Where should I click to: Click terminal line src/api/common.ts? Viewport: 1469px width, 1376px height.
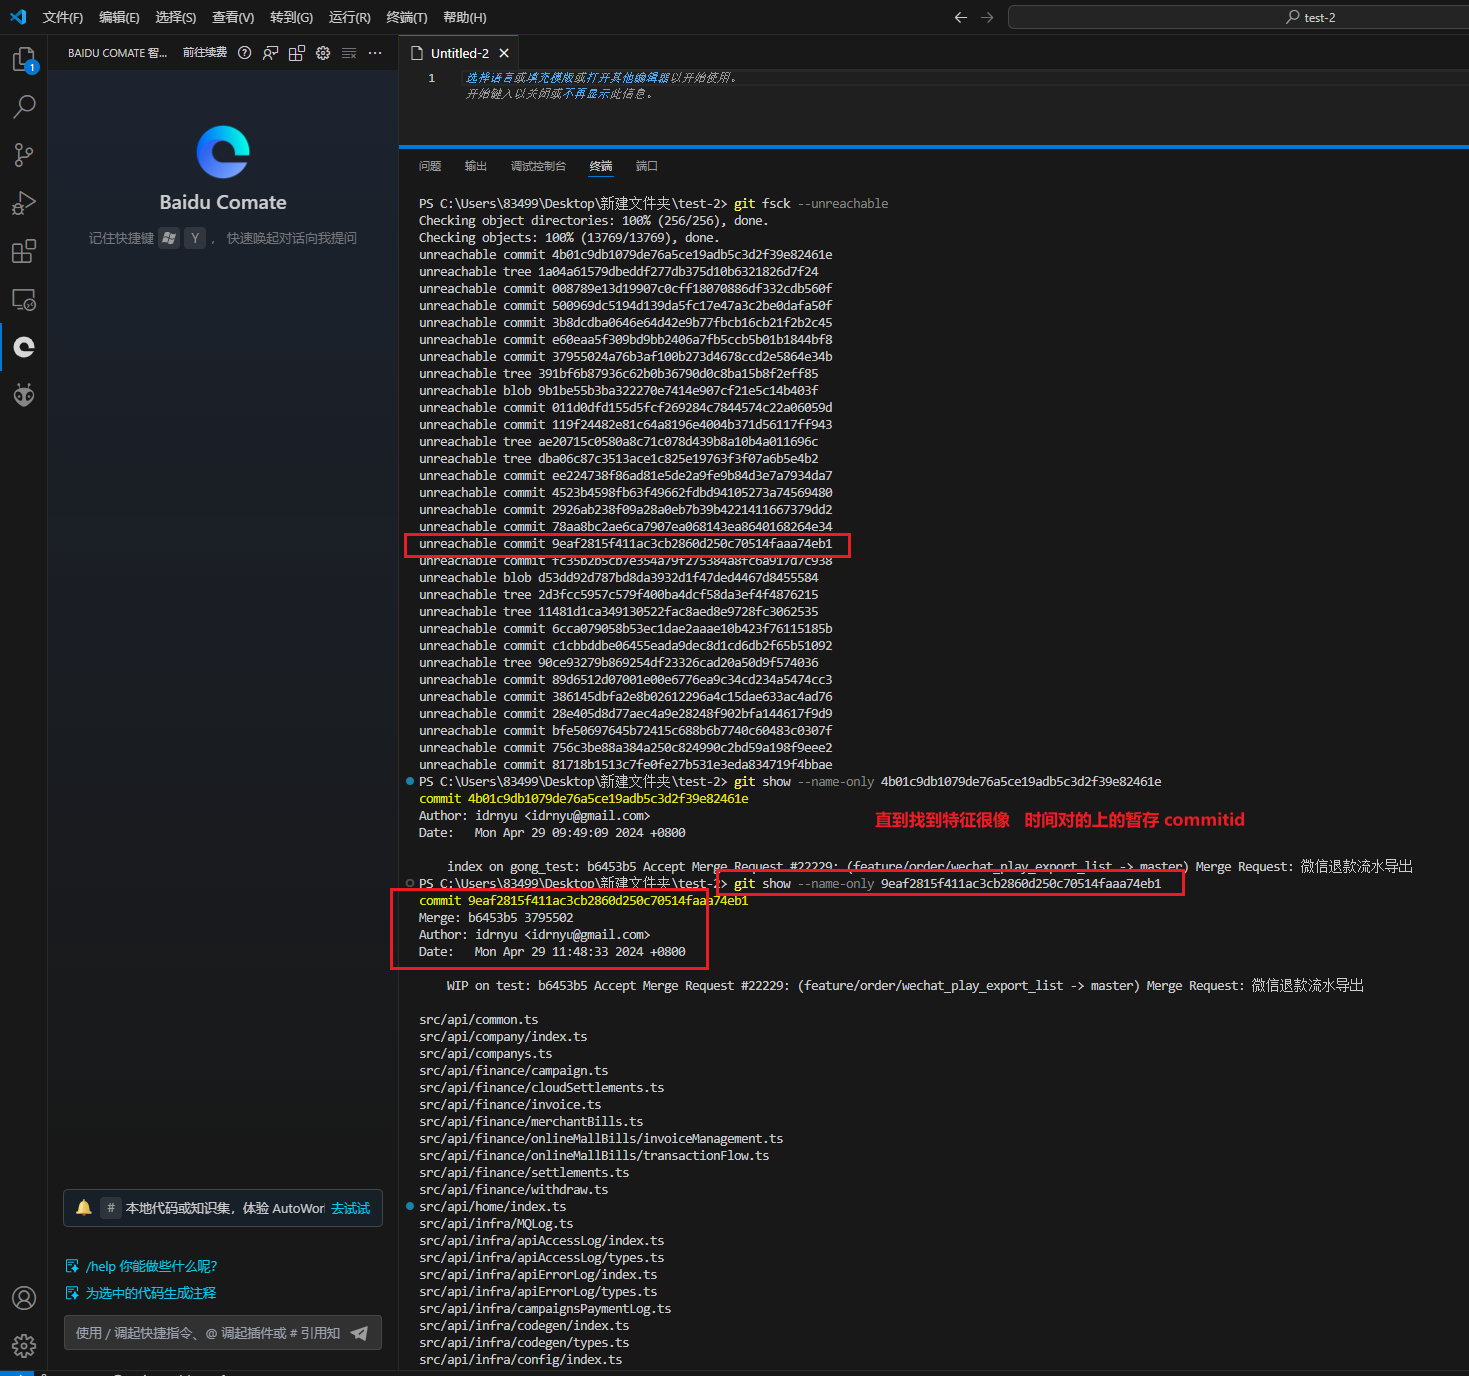(478, 1020)
